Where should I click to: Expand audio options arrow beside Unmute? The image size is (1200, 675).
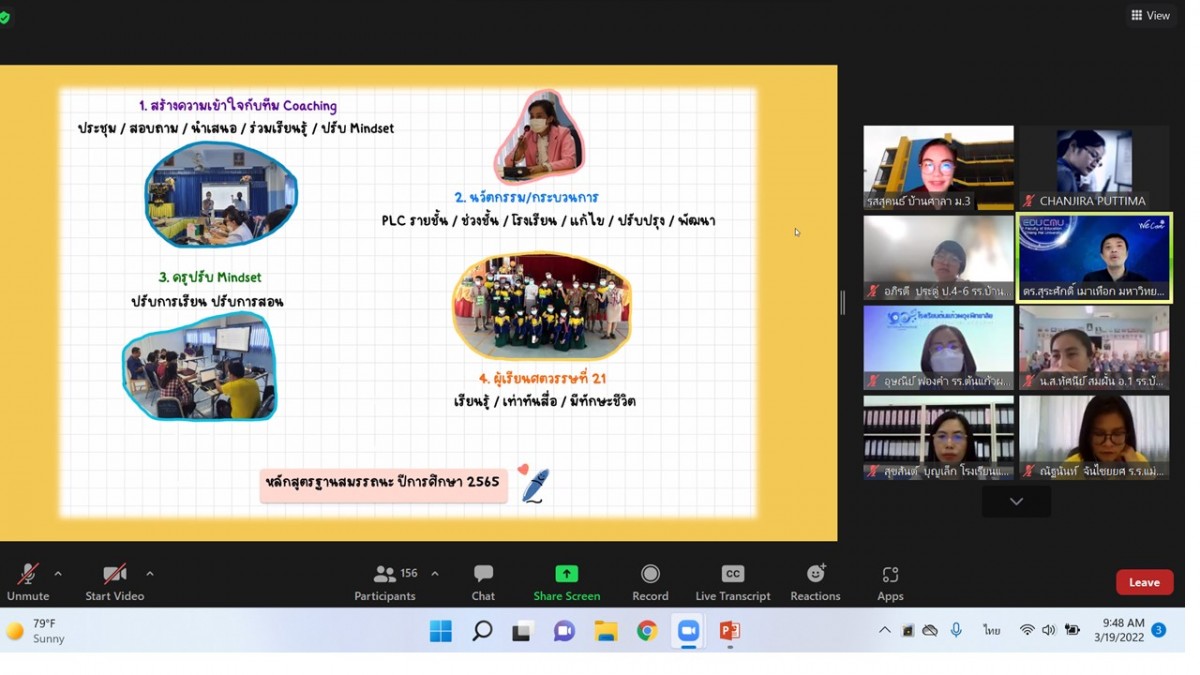click(58, 574)
